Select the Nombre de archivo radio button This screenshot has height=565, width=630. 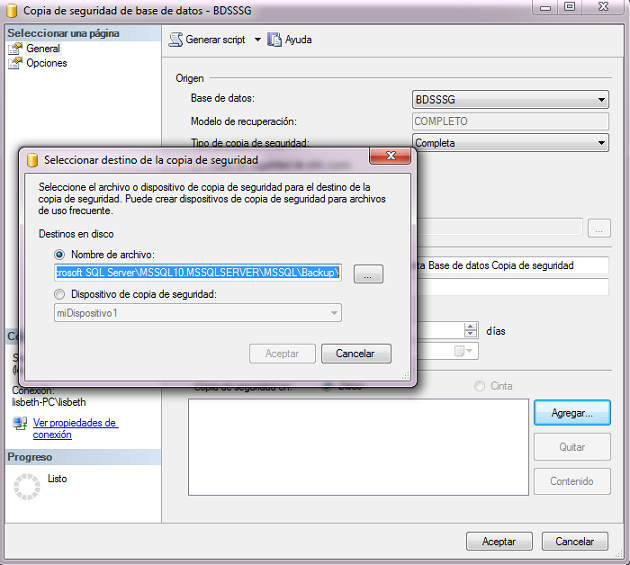(x=60, y=255)
